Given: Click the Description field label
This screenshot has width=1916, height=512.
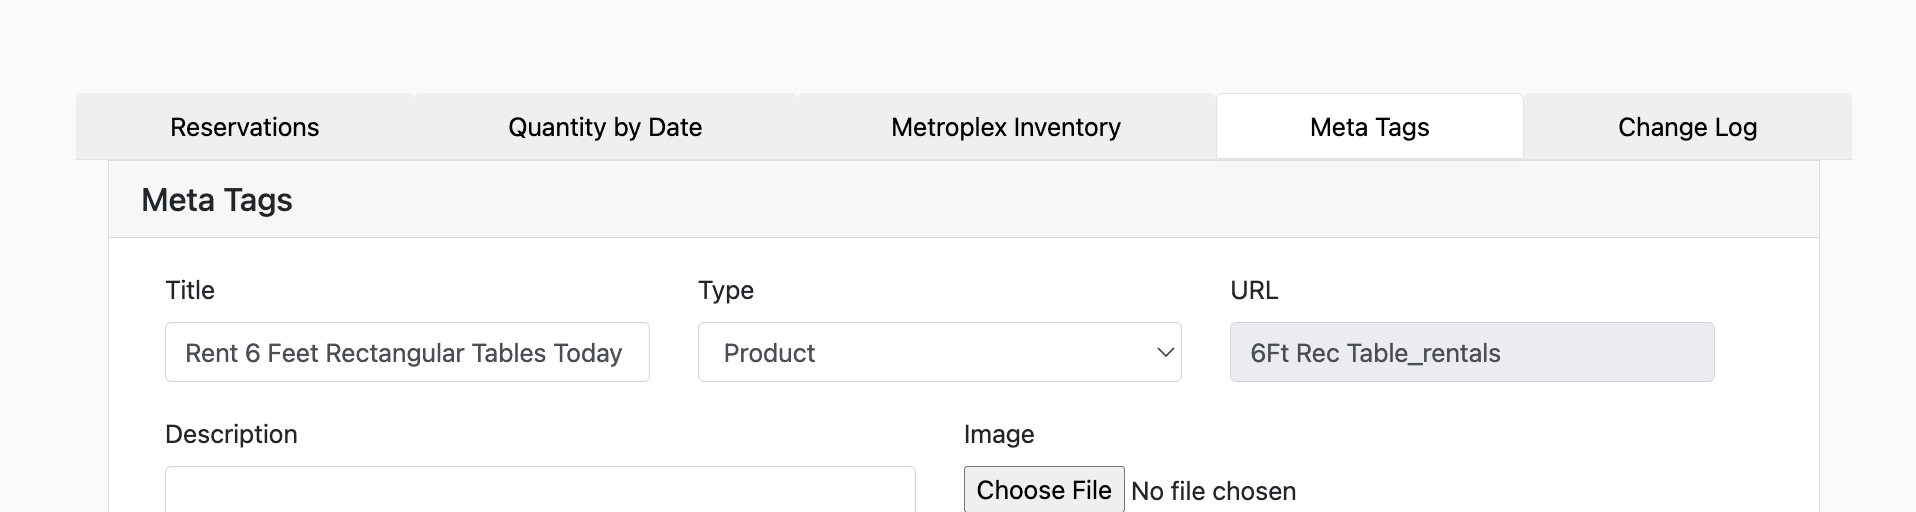Looking at the screenshot, I should (231, 434).
